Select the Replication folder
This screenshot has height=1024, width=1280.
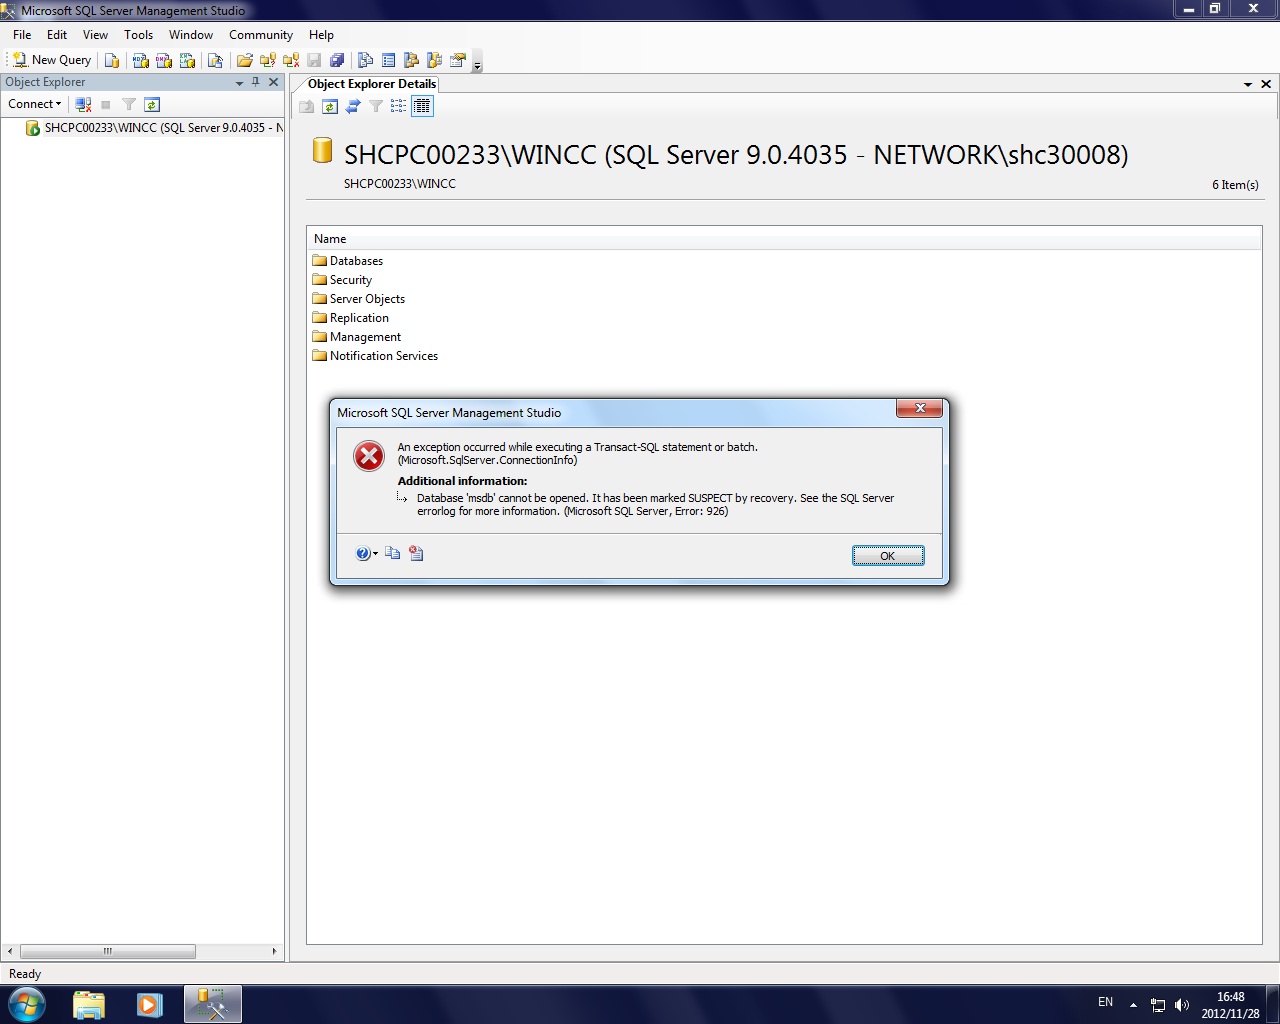coord(351,318)
